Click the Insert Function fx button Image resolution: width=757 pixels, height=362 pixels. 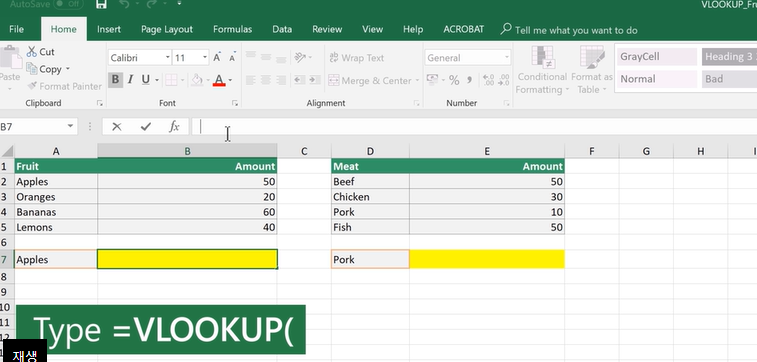click(174, 126)
